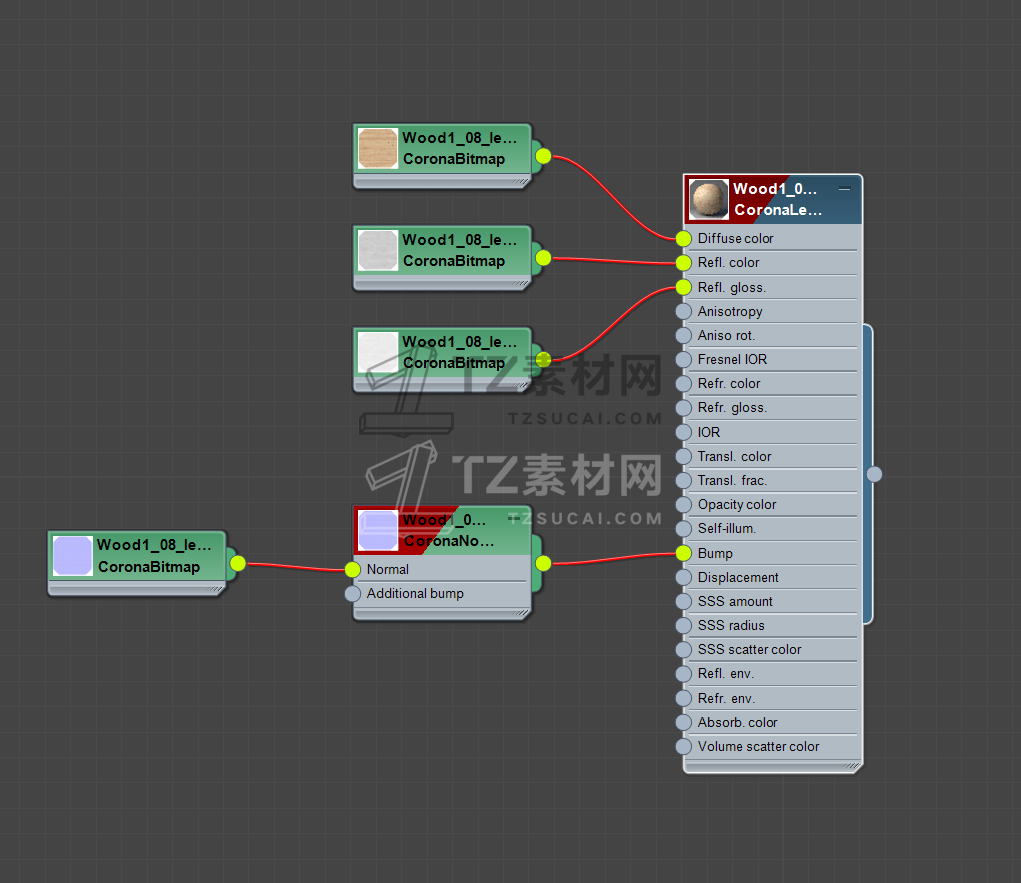Screen dimensions: 1021x883
Task: Select the Displacement slot label
Action: click(x=738, y=578)
